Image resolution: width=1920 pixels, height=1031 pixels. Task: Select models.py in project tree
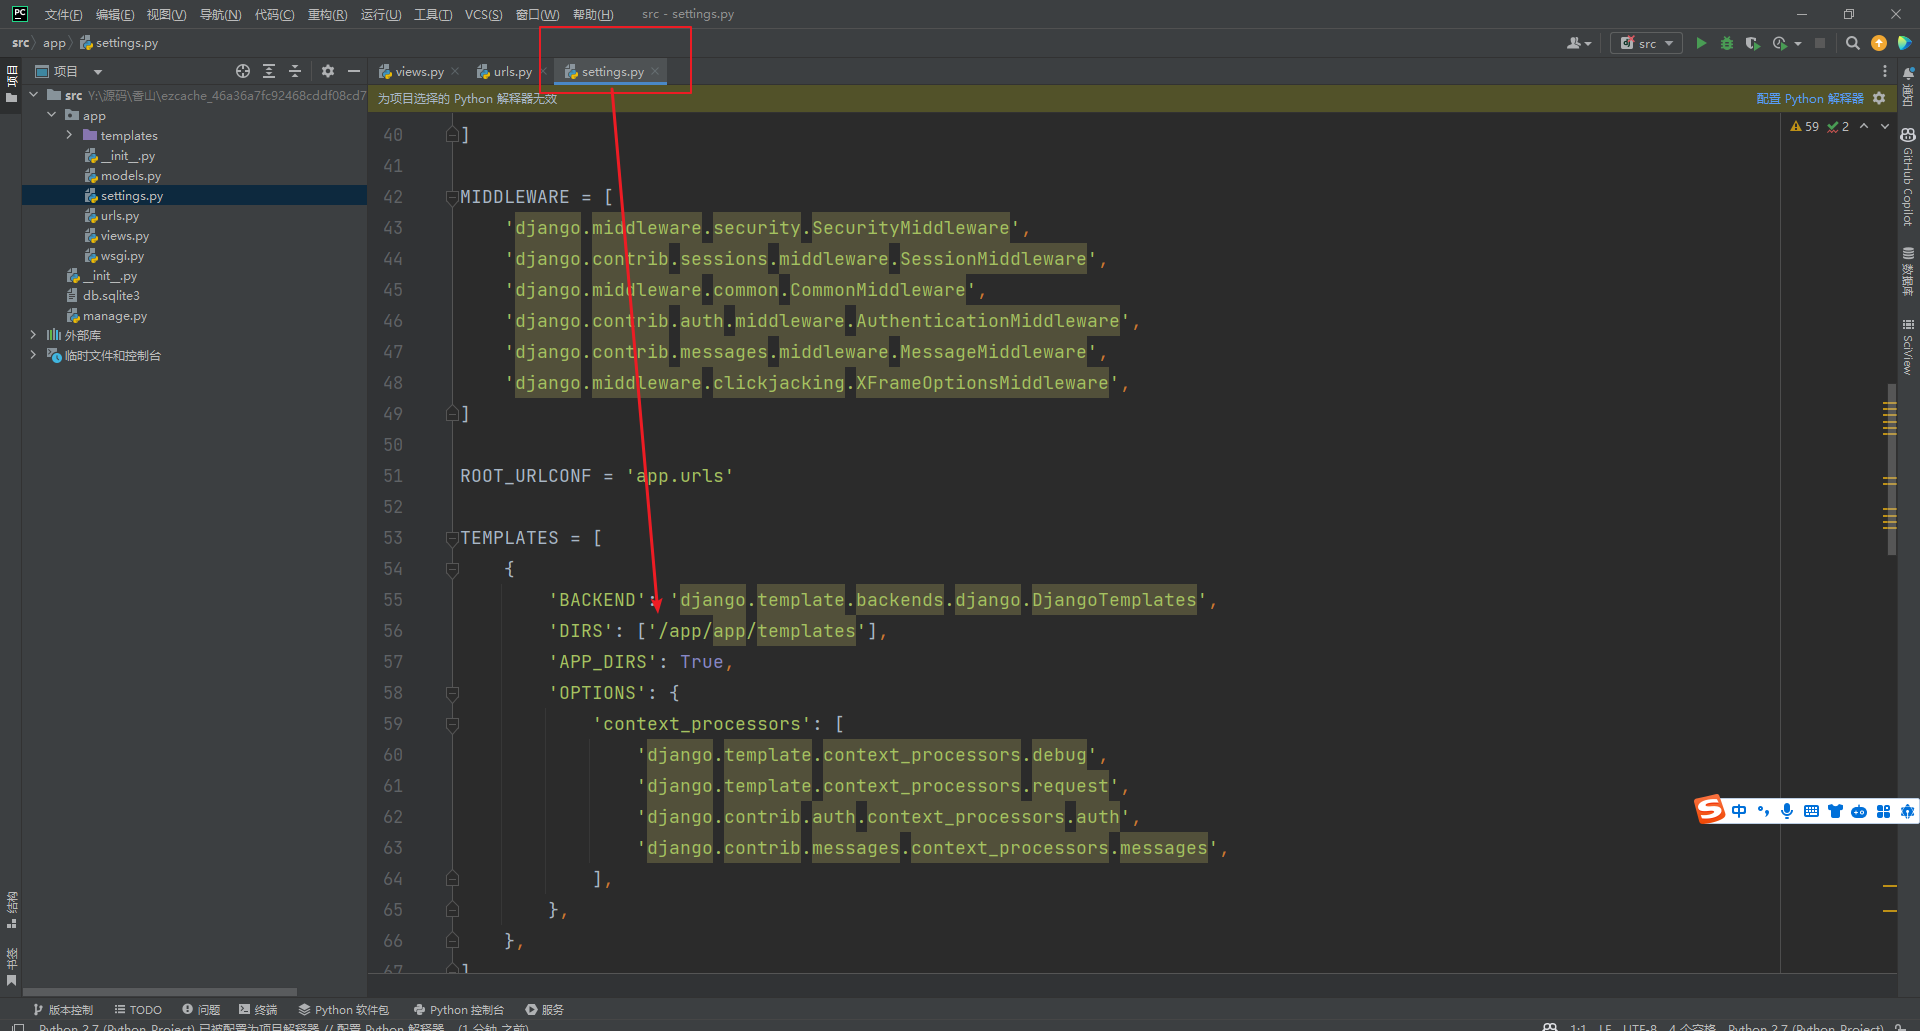130,175
